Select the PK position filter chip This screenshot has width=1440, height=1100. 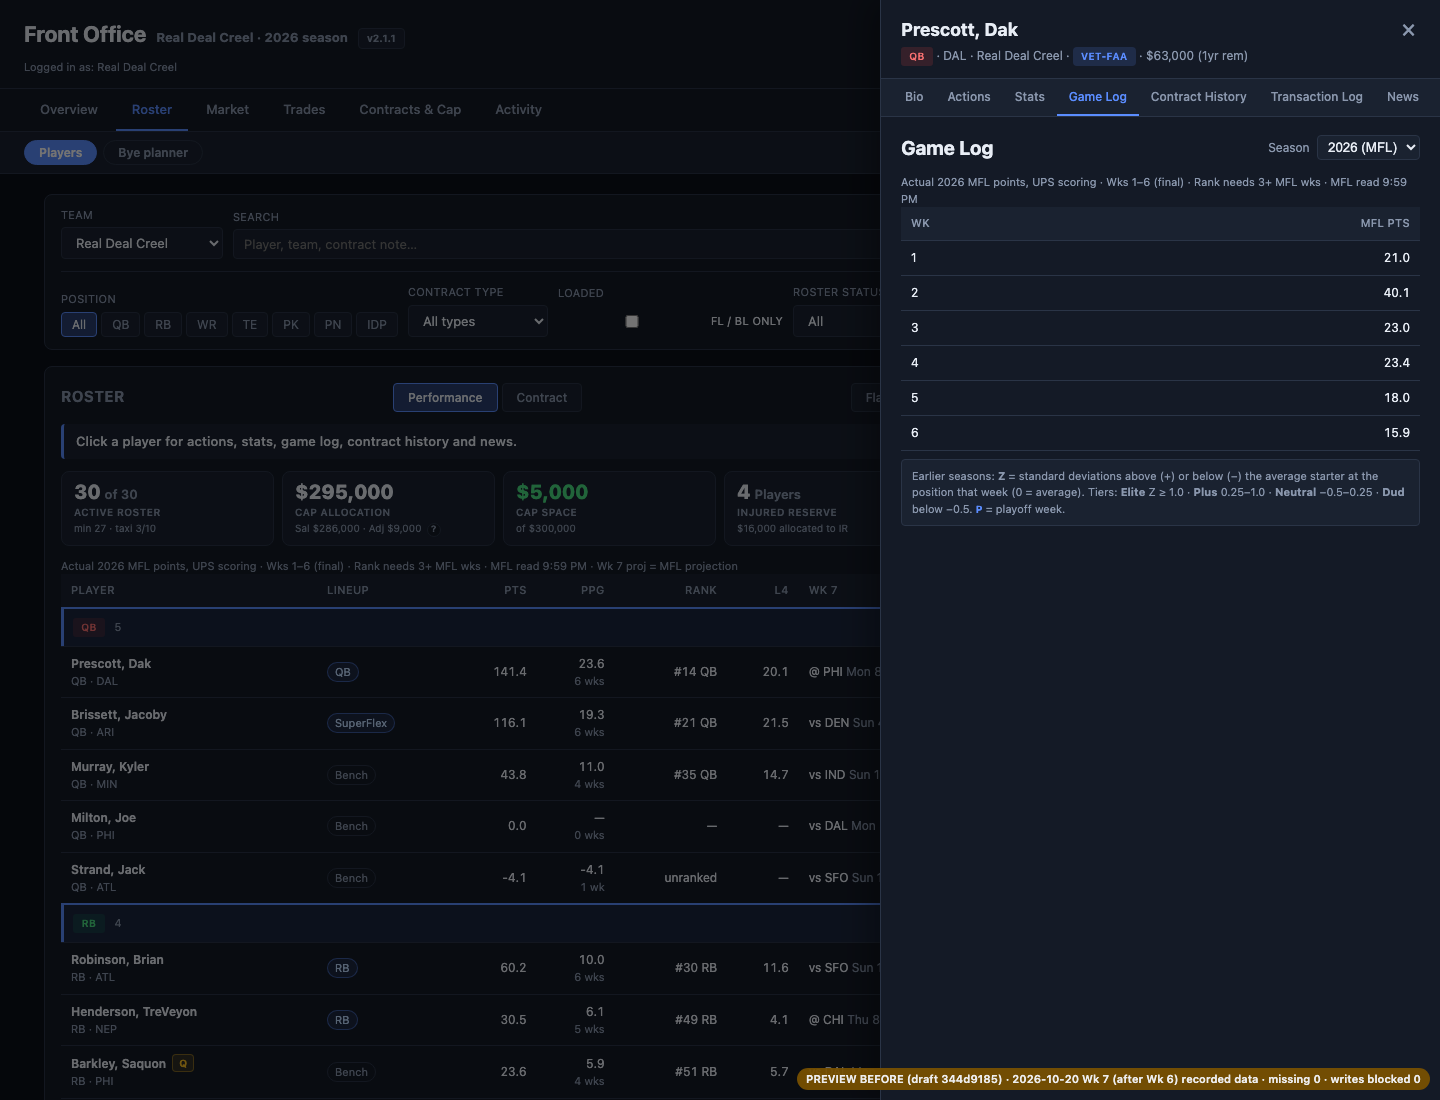pyautogui.click(x=291, y=324)
